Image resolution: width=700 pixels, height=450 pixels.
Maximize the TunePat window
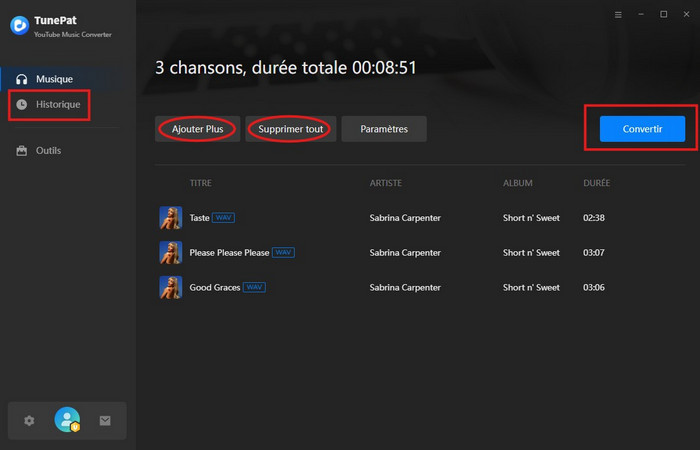pyautogui.click(x=663, y=15)
